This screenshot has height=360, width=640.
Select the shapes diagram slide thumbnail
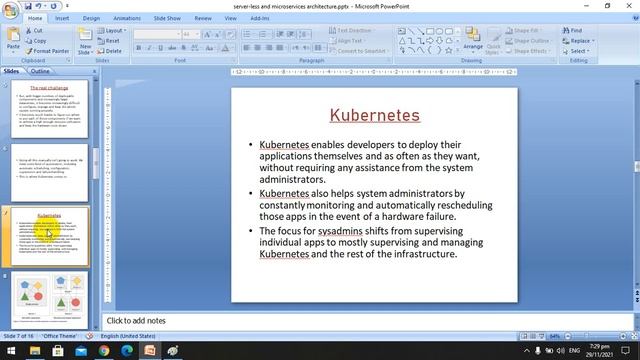click(49, 300)
